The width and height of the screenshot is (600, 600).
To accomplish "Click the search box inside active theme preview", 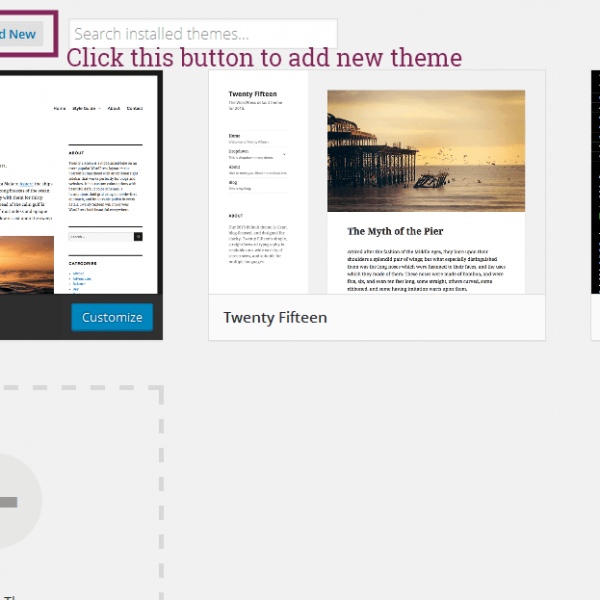I will 100,237.
